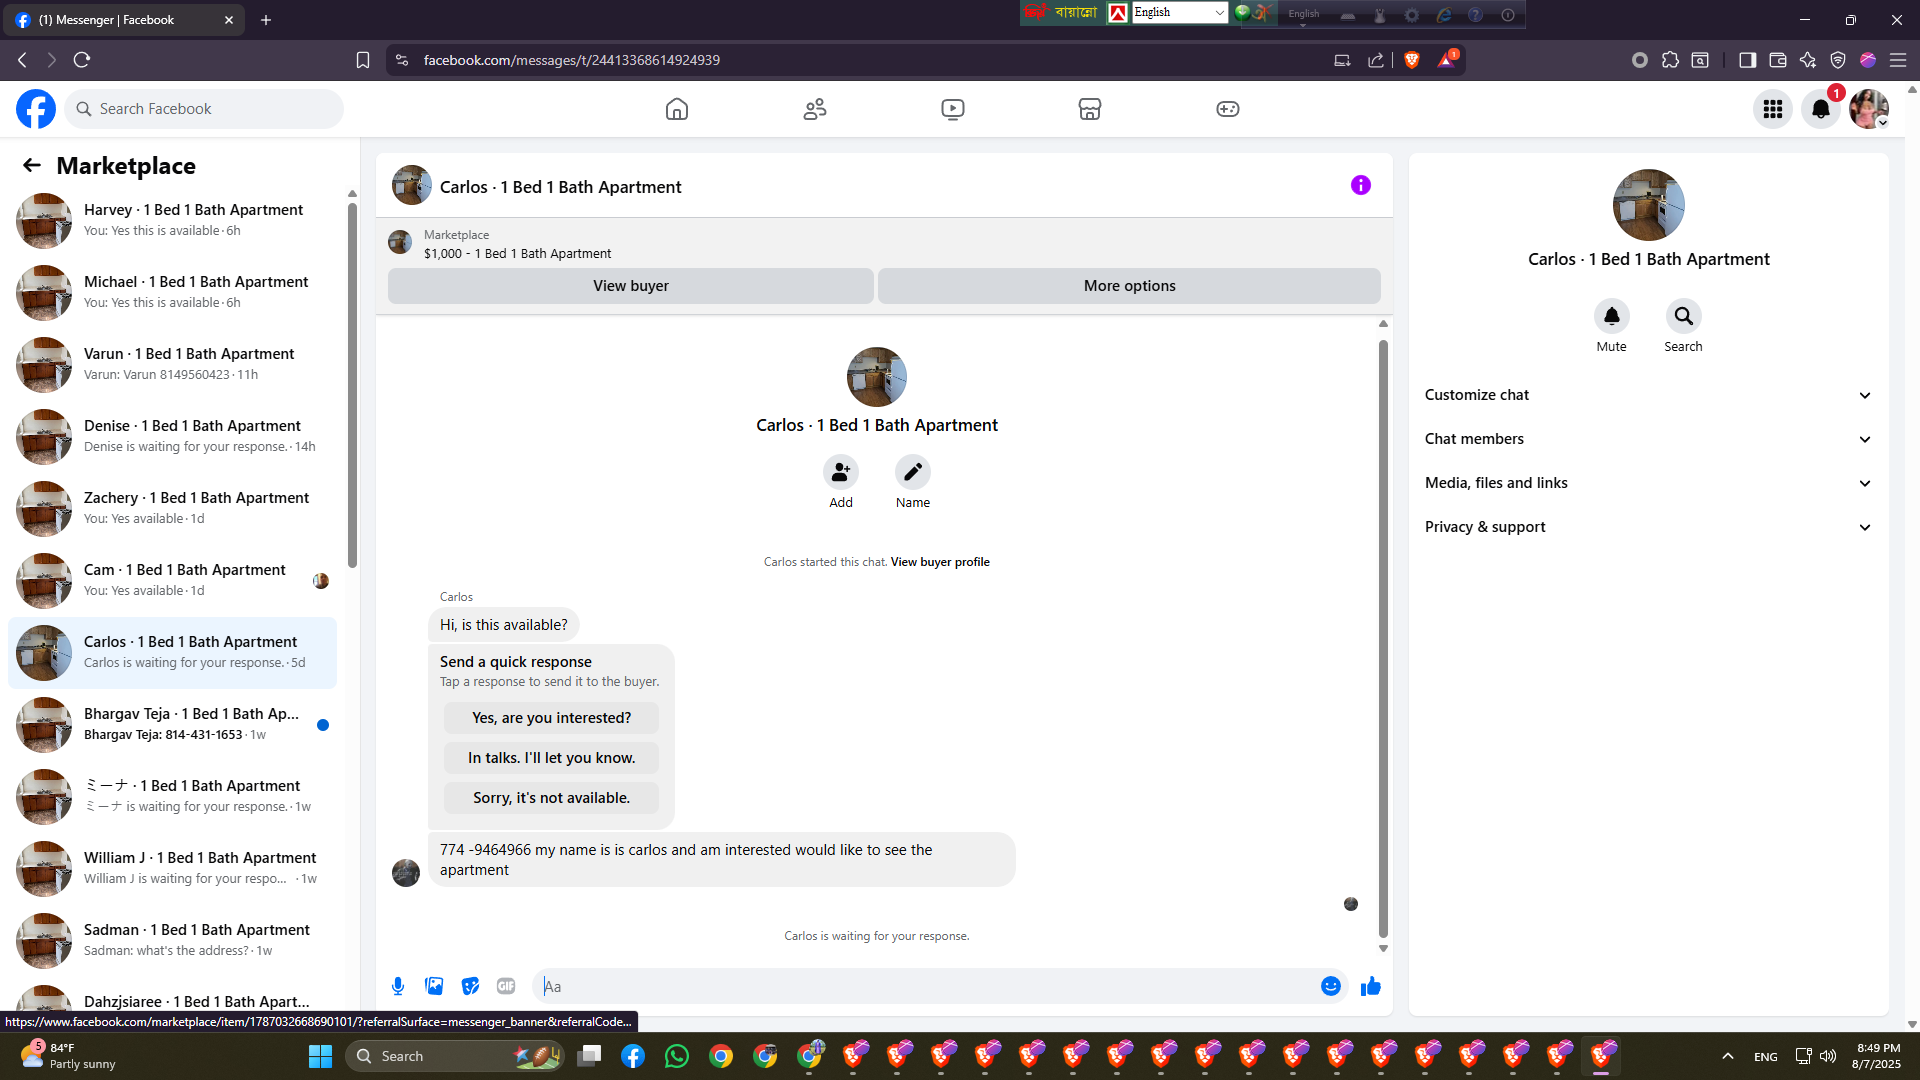Open the Facebook menu grid icon
Image resolution: width=1920 pixels, height=1080 pixels.
pos(1773,109)
